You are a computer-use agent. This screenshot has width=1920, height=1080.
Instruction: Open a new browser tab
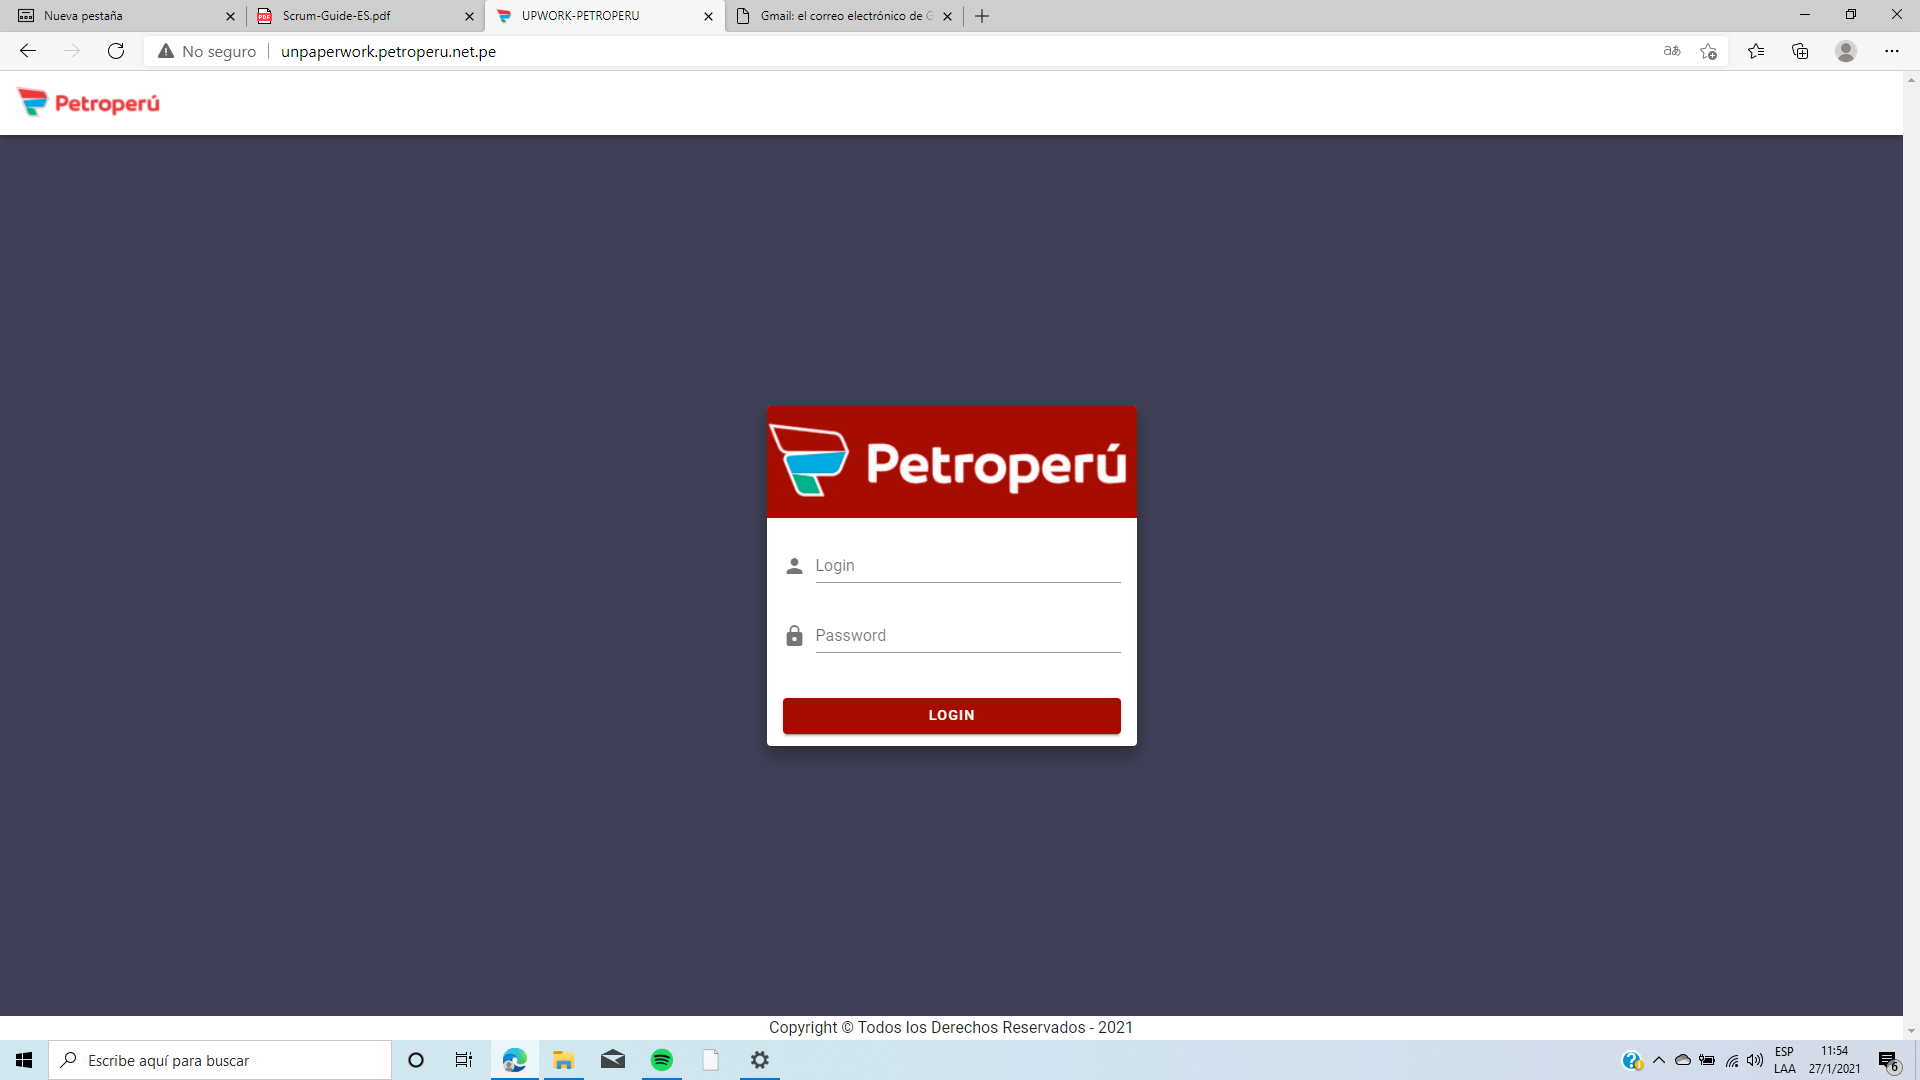pyautogui.click(x=982, y=16)
